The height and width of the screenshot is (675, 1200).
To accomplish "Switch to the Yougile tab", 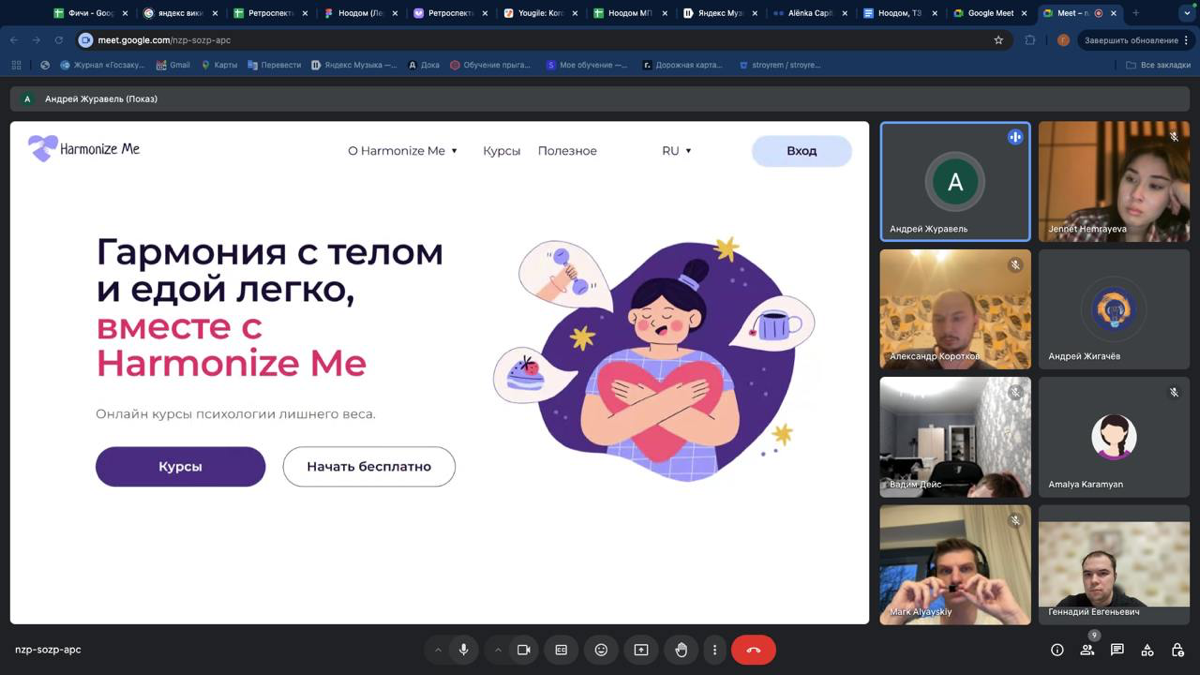I will pos(541,13).
